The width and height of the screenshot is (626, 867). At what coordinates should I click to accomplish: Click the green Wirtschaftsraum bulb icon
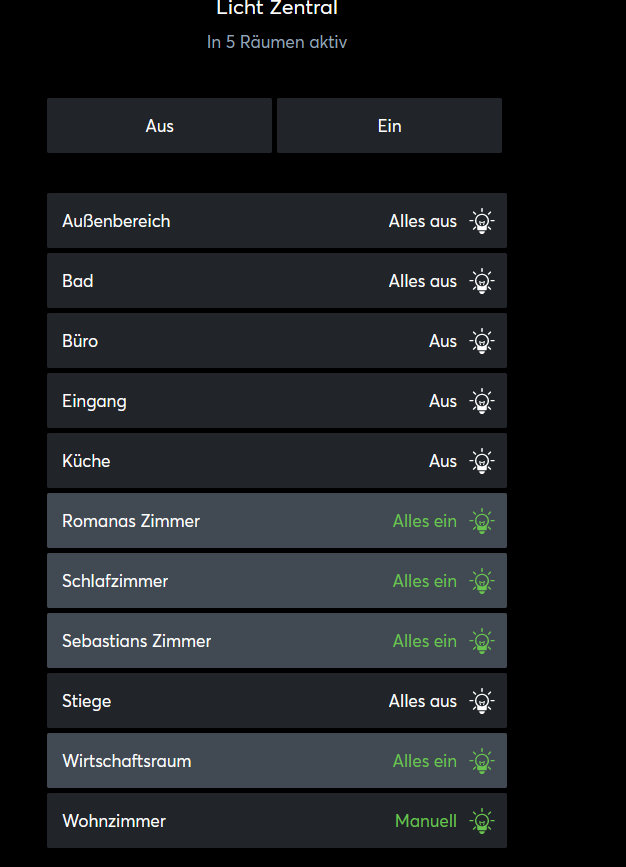point(482,761)
